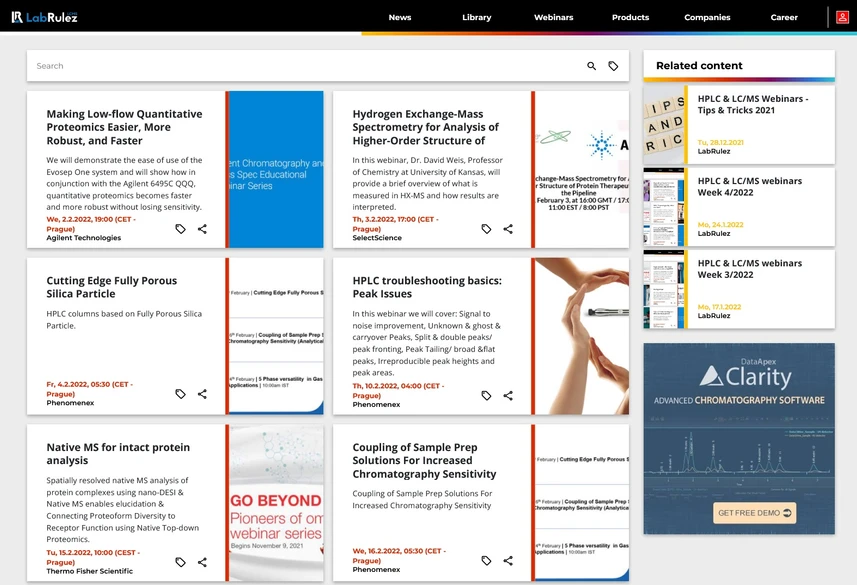
Task: Click date Mo, 17.1.2022 in related content
Action: pyautogui.click(x=719, y=307)
